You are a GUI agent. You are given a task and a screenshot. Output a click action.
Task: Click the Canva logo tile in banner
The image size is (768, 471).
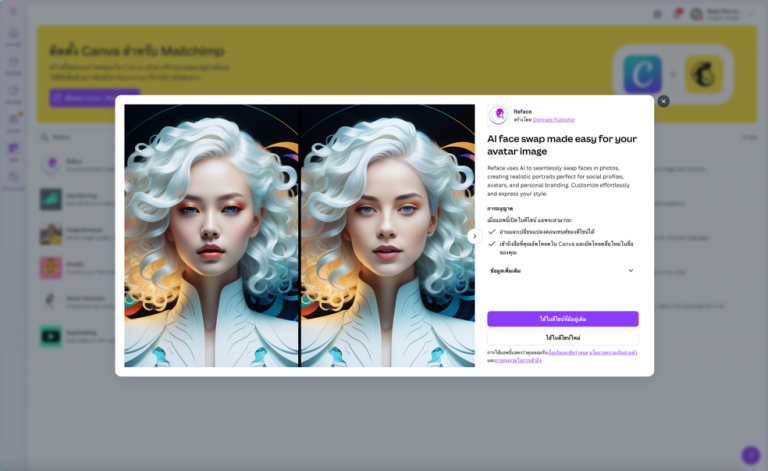pos(642,74)
